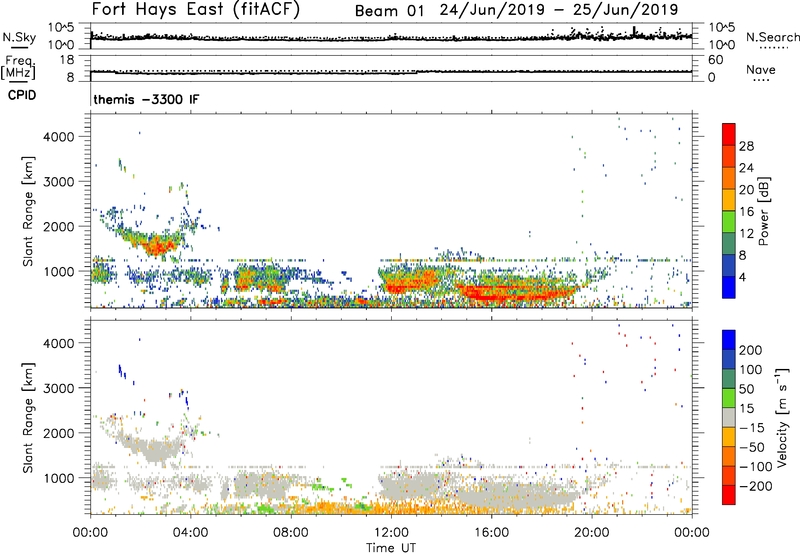Click the '16:00' time axis label
The image size is (800, 554).
pyautogui.click(x=491, y=533)
